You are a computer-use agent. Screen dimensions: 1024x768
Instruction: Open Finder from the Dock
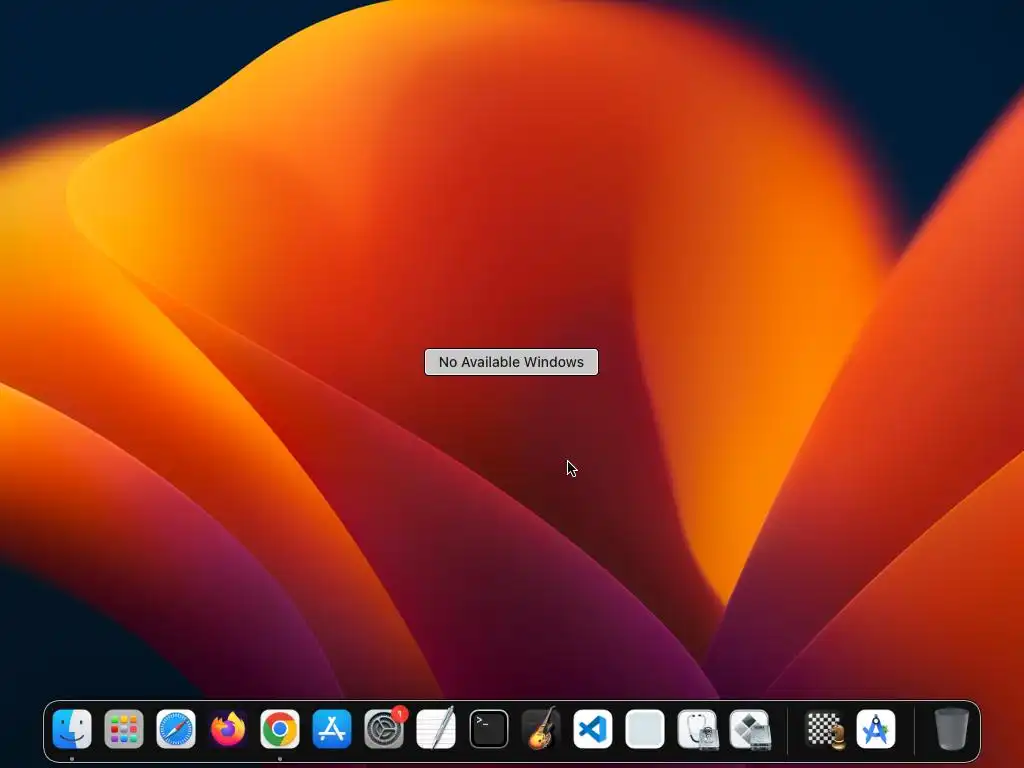click(72, 729)
